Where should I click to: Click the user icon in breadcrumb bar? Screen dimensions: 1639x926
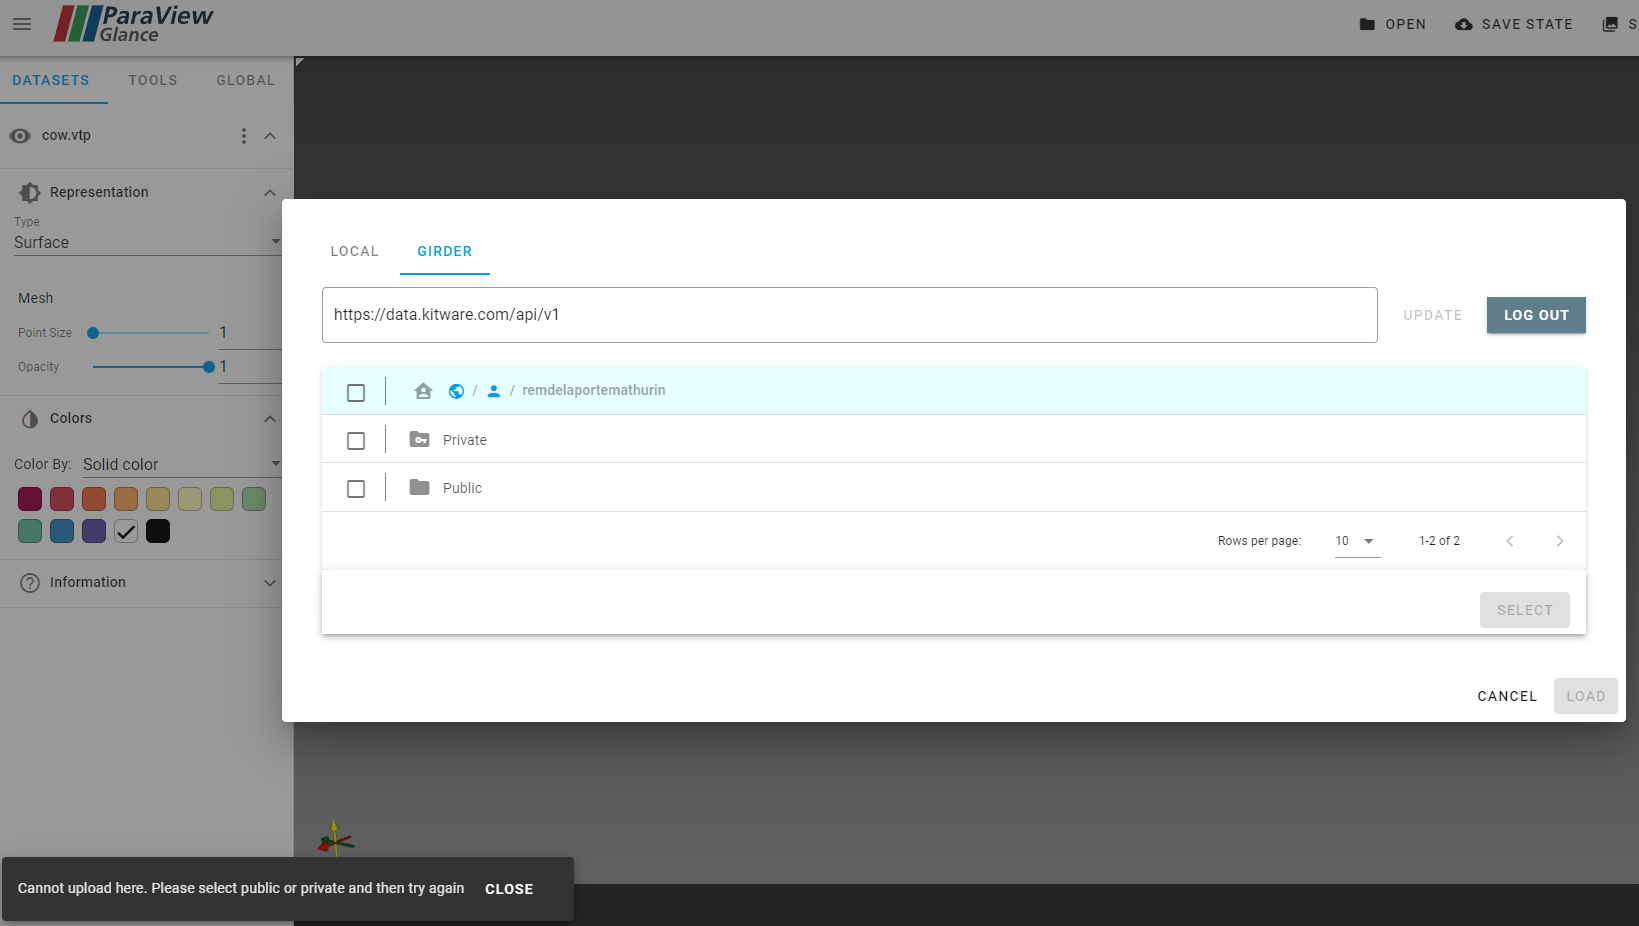point(493,390)
